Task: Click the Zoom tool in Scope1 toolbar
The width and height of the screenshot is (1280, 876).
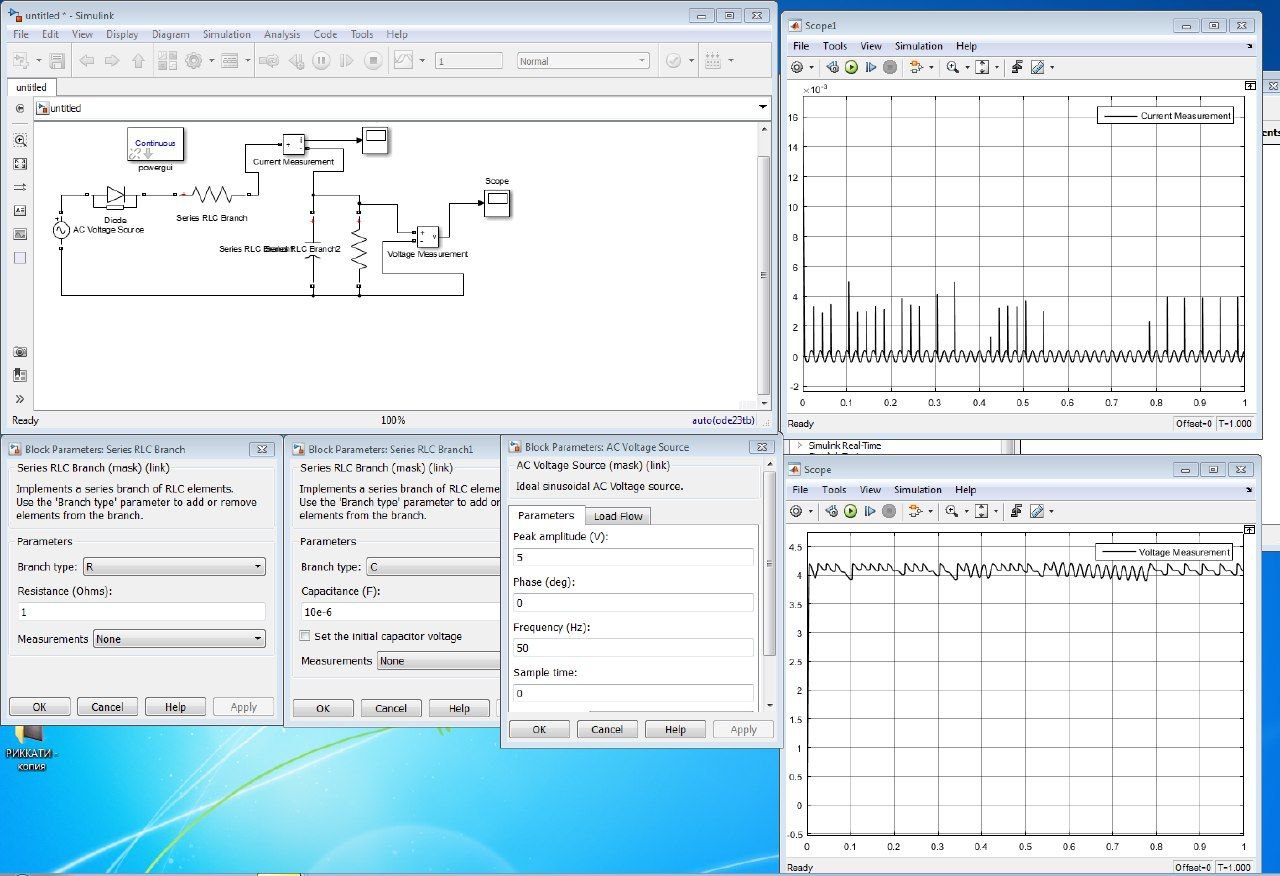Action: [953, 67]
